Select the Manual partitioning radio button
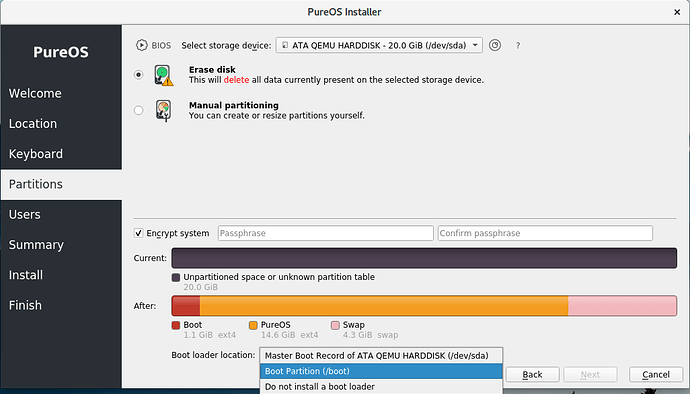 point(139,110)
